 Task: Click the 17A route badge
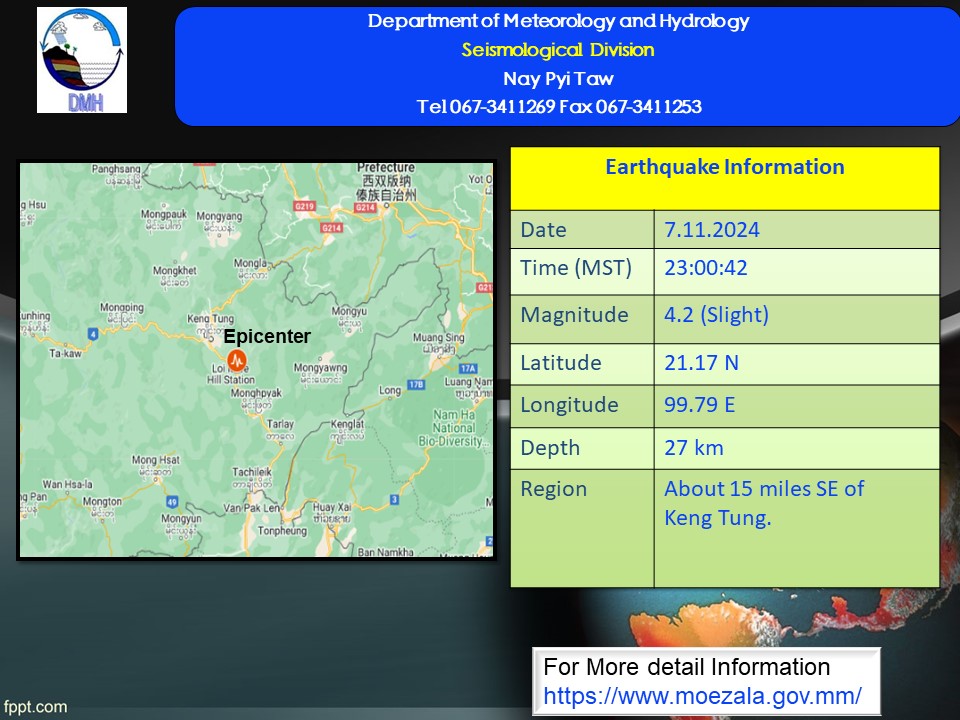[x=468, y=368]
